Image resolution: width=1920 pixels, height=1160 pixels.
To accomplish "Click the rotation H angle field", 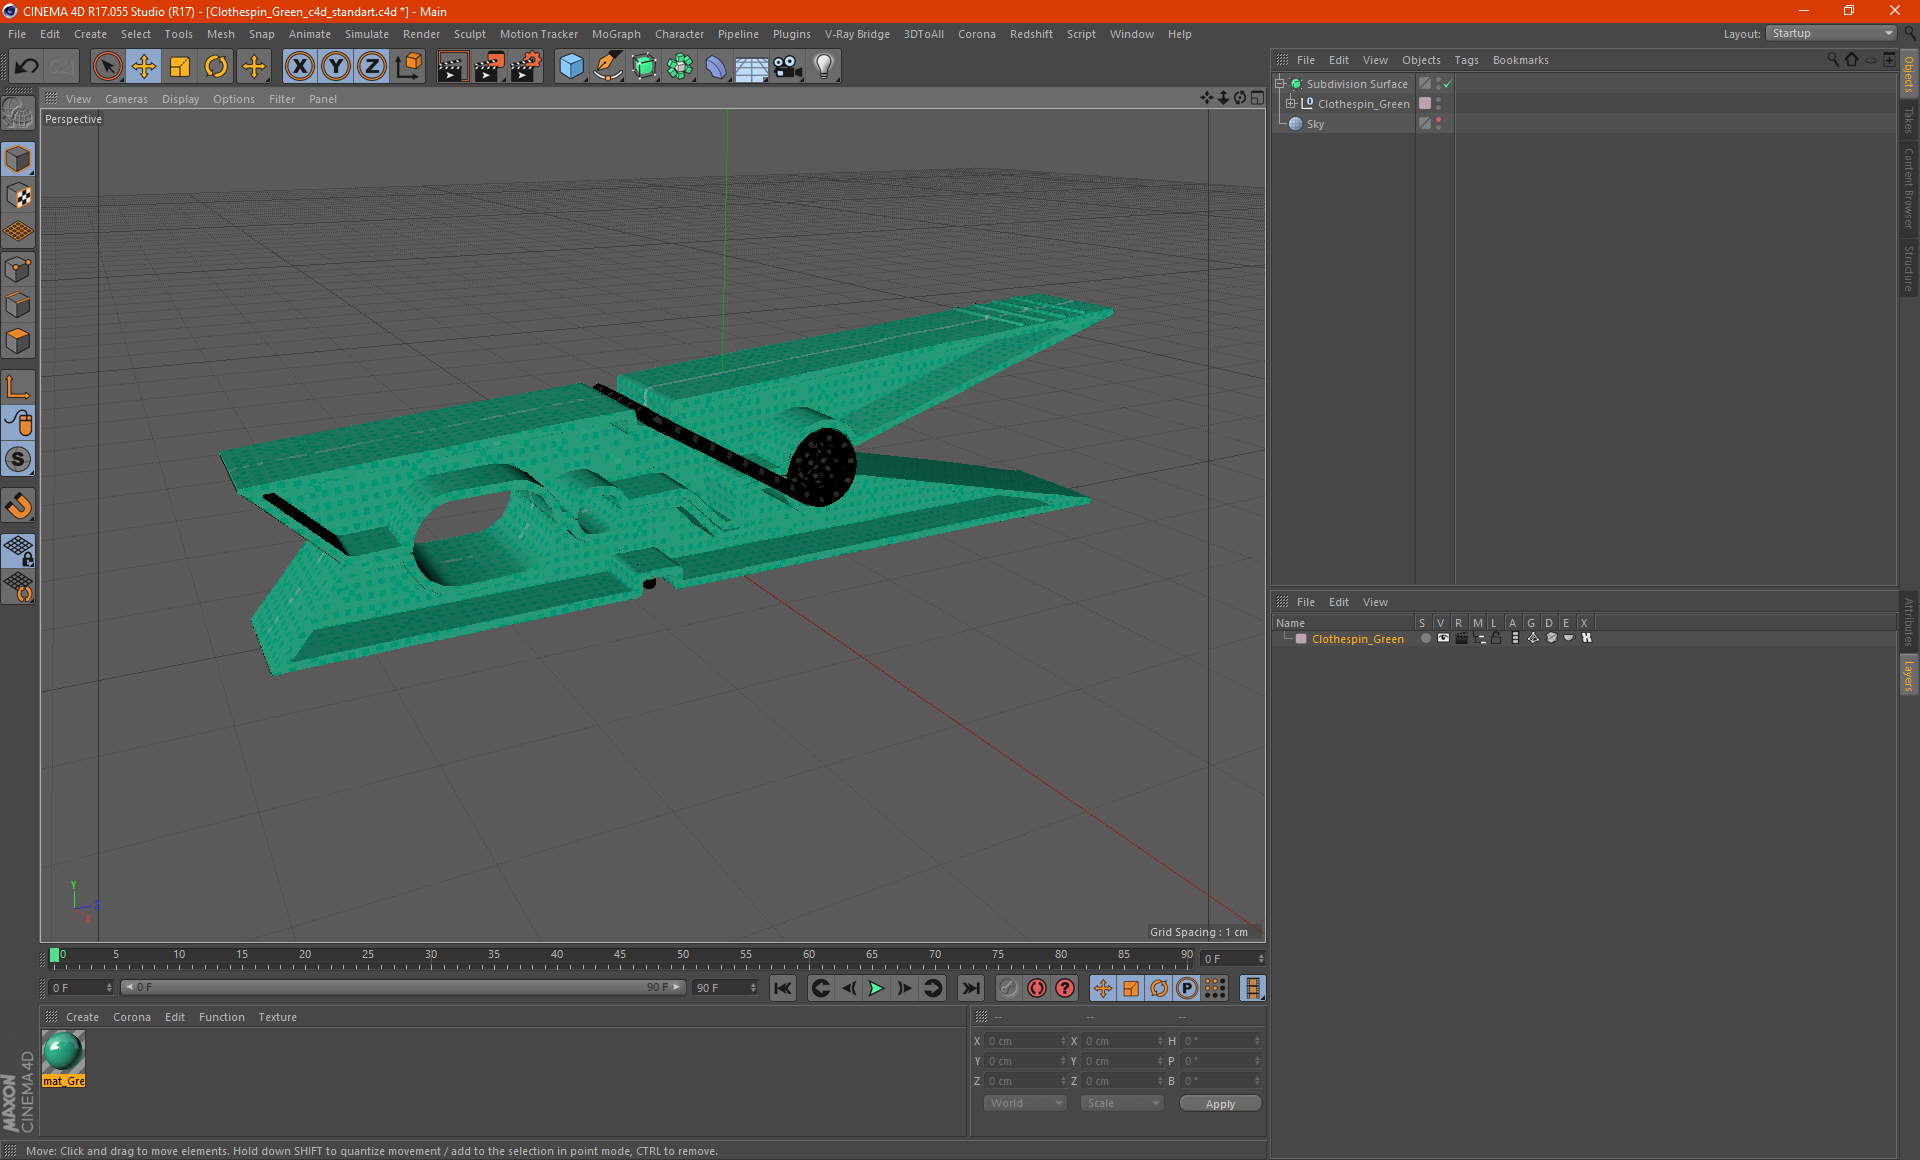I will pyautogui.click(x=1220, y=1041).
